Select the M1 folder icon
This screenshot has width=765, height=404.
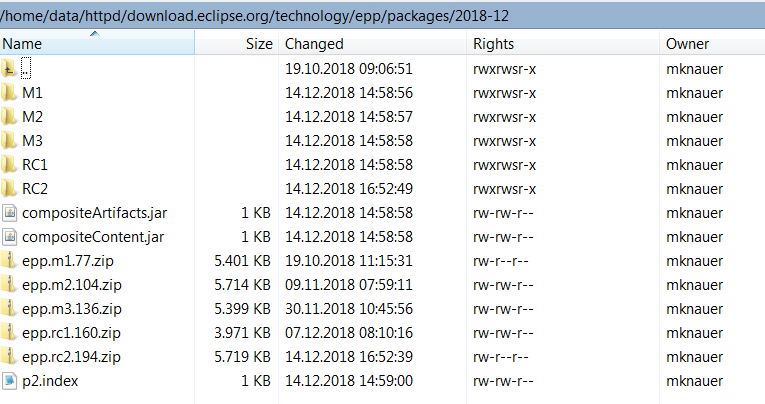coord(10,93)
